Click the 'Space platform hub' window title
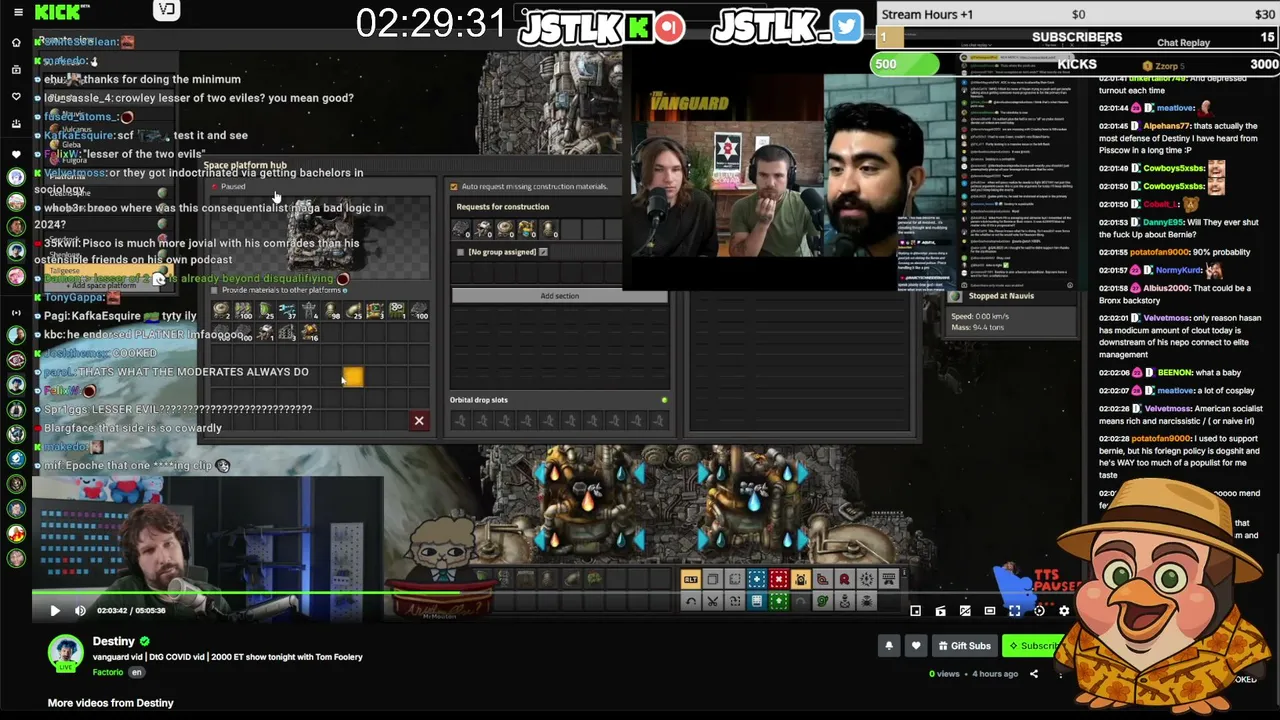 coord(245,166)
